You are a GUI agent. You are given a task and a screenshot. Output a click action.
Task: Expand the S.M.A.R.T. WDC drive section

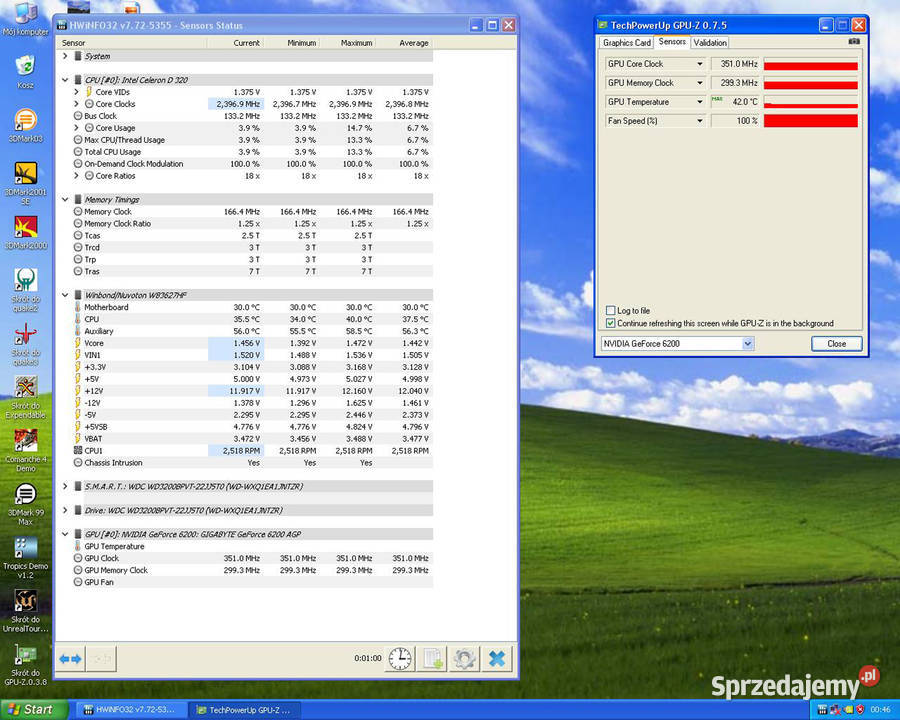pyautogui.click(x=65, y=486)
